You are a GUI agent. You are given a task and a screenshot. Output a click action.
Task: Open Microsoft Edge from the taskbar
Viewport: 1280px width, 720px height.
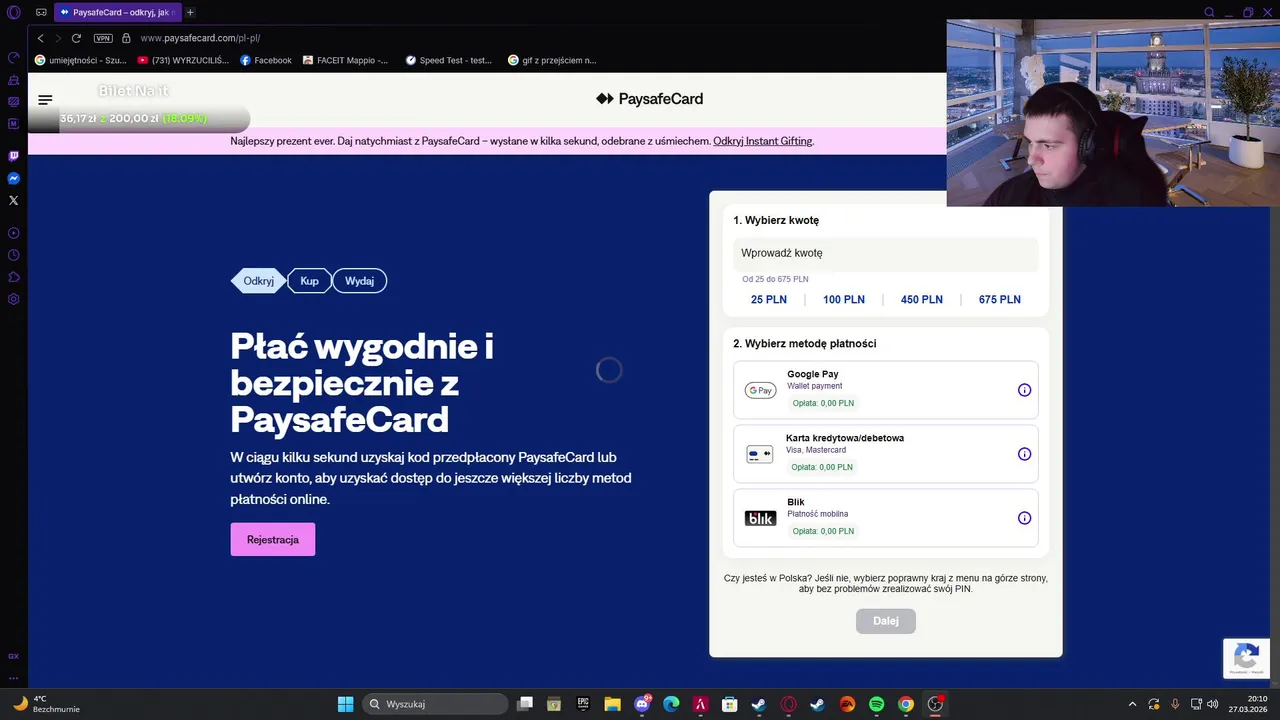[x=671, y=704]
